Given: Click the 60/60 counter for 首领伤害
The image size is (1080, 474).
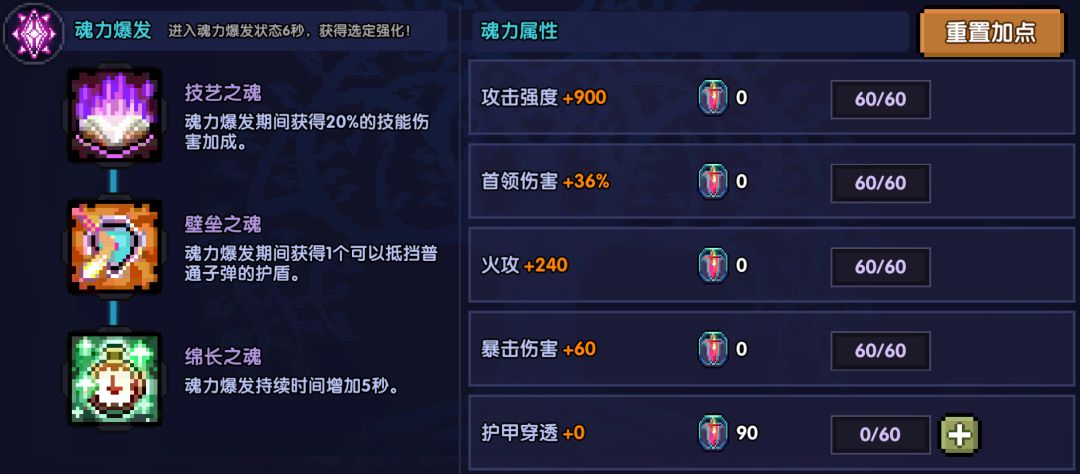Looking at the screenshot, I should [880, 183].
